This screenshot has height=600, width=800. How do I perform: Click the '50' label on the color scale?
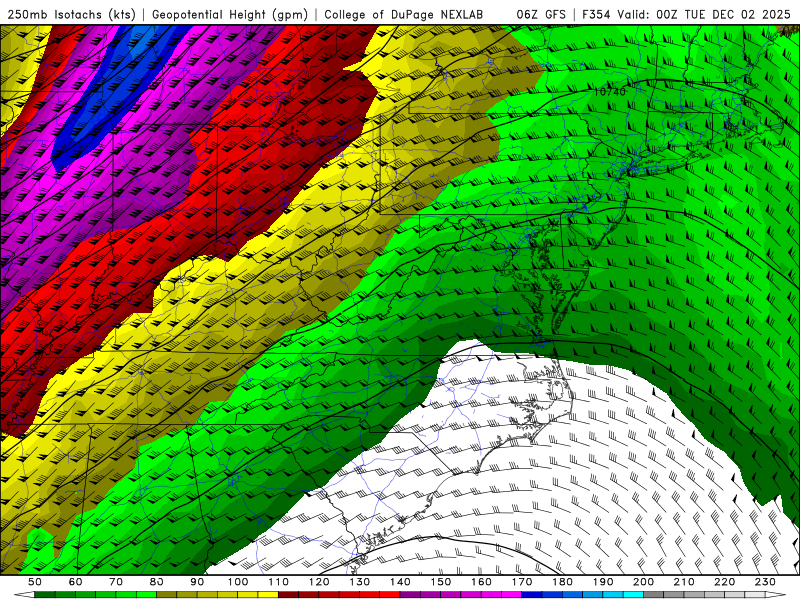(x=35, y=582)
